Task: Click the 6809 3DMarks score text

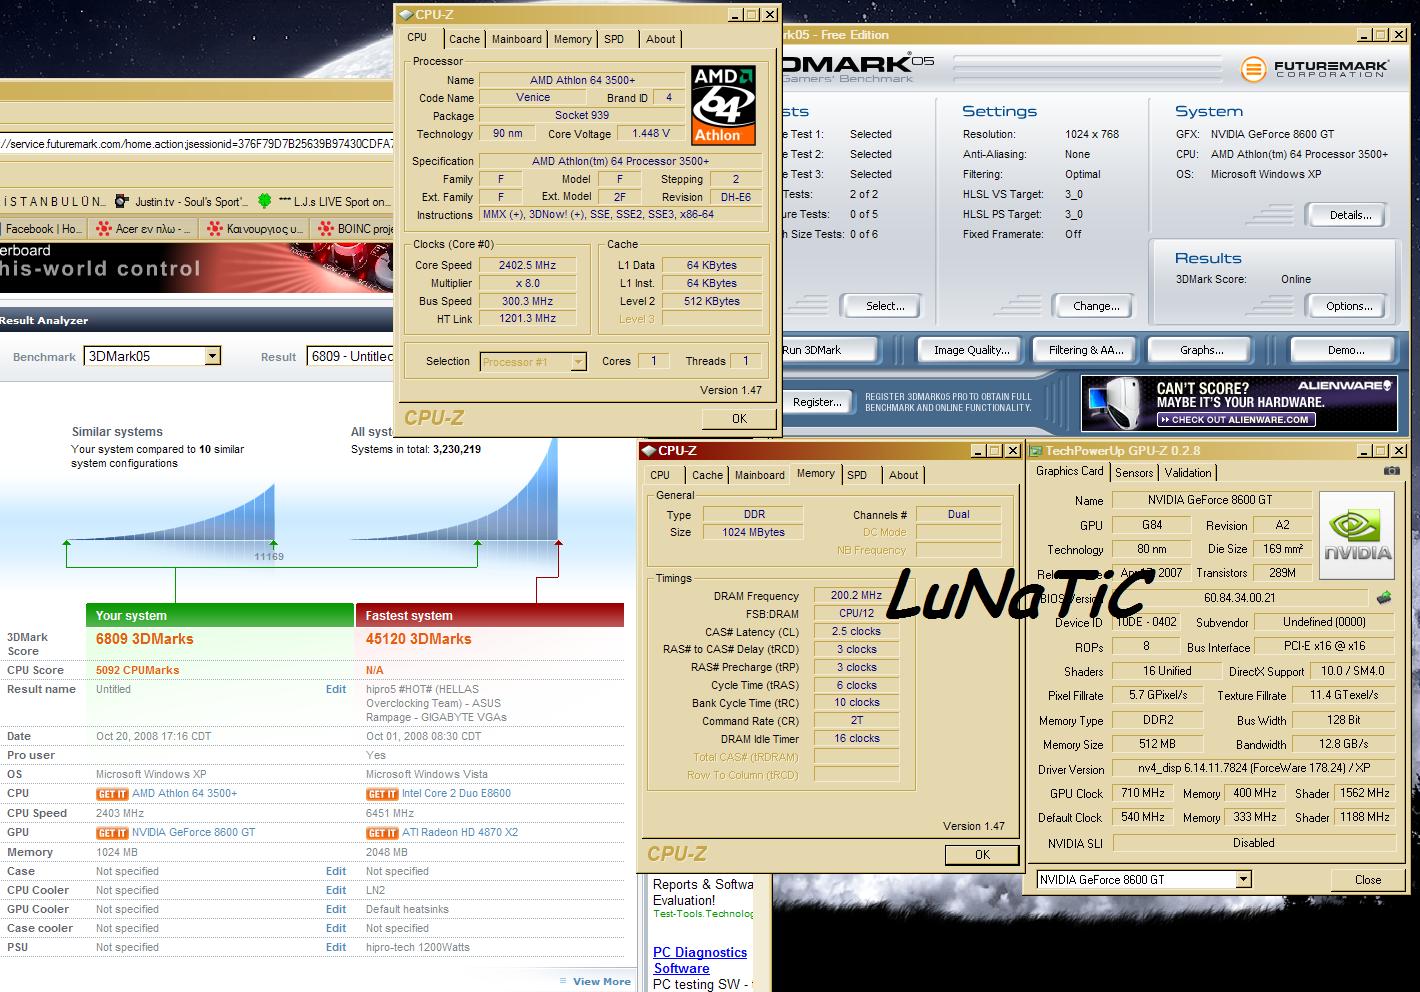Action: [145, 639]
